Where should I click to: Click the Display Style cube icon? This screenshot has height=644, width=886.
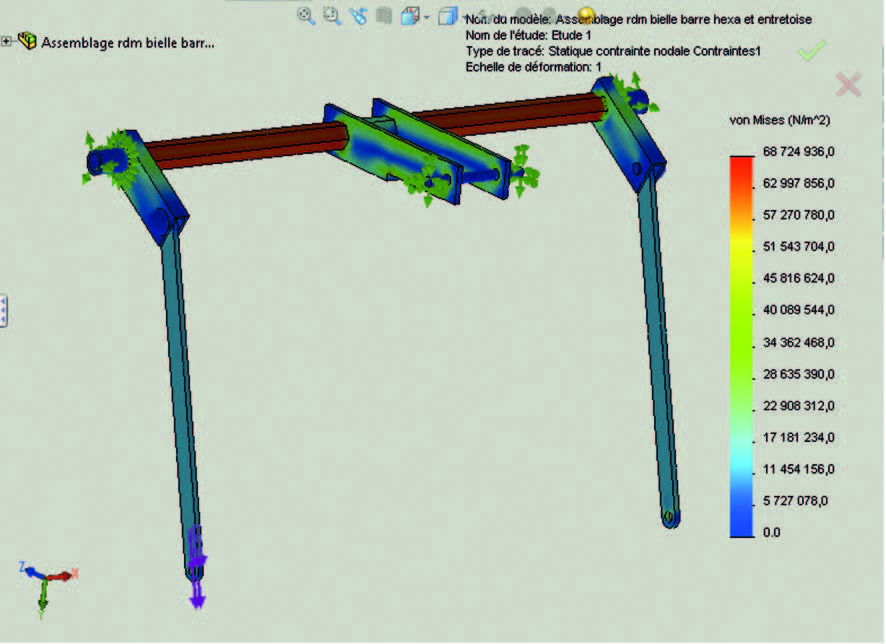448,17
